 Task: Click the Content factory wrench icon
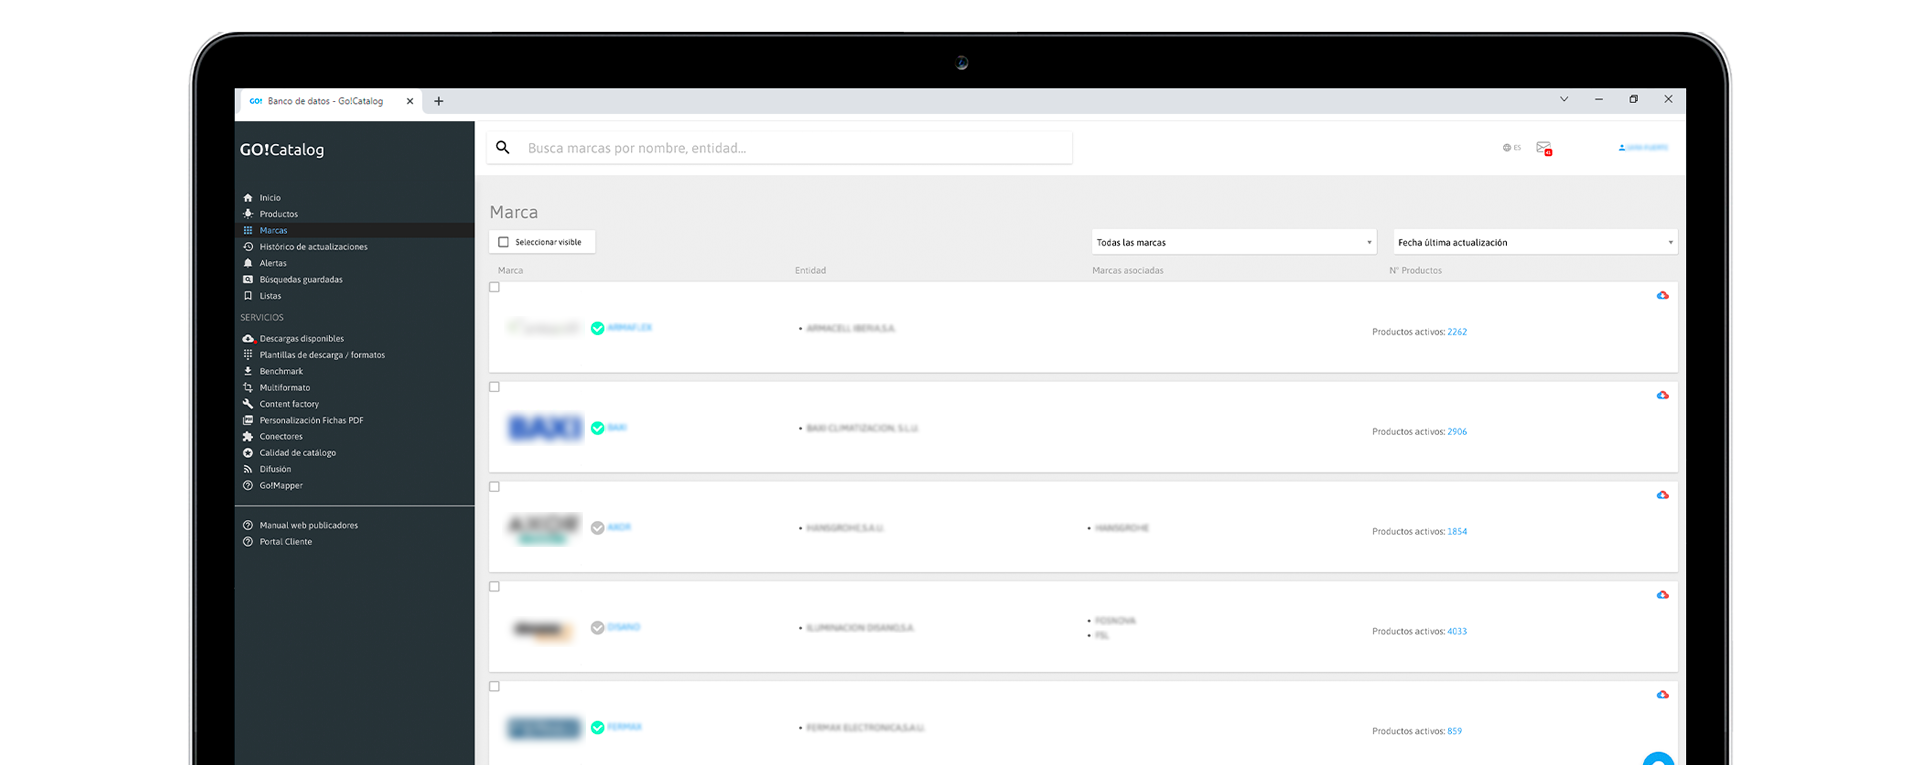click(x=248, y=404)
